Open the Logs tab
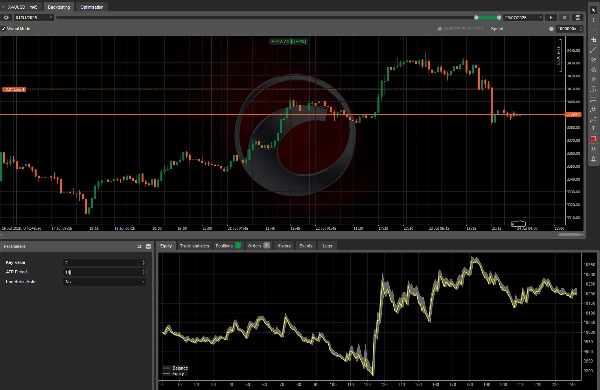 click(327, 246)
